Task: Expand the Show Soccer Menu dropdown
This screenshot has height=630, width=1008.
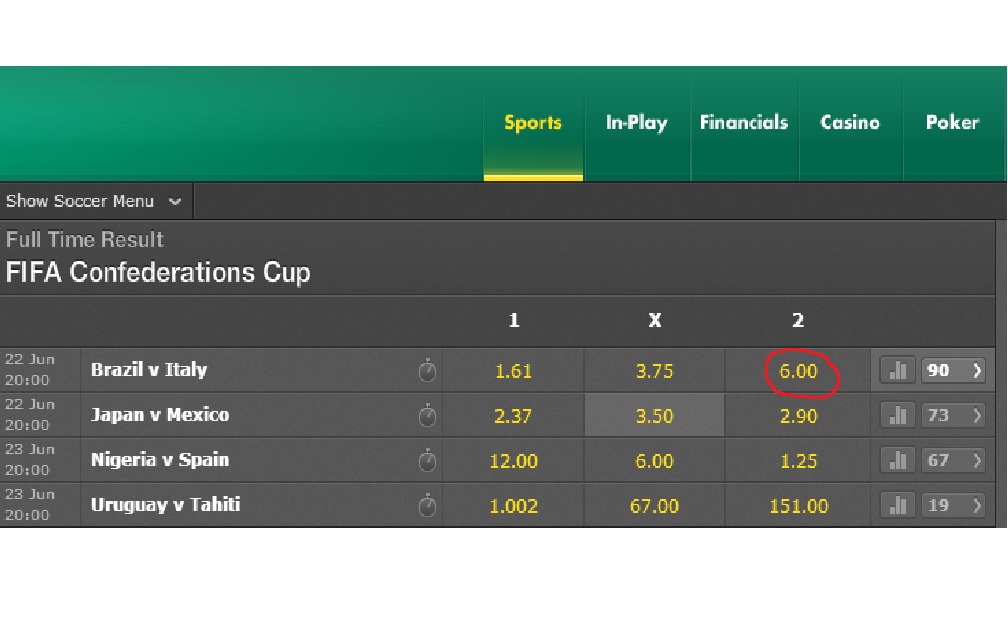Action: (95, 201)
